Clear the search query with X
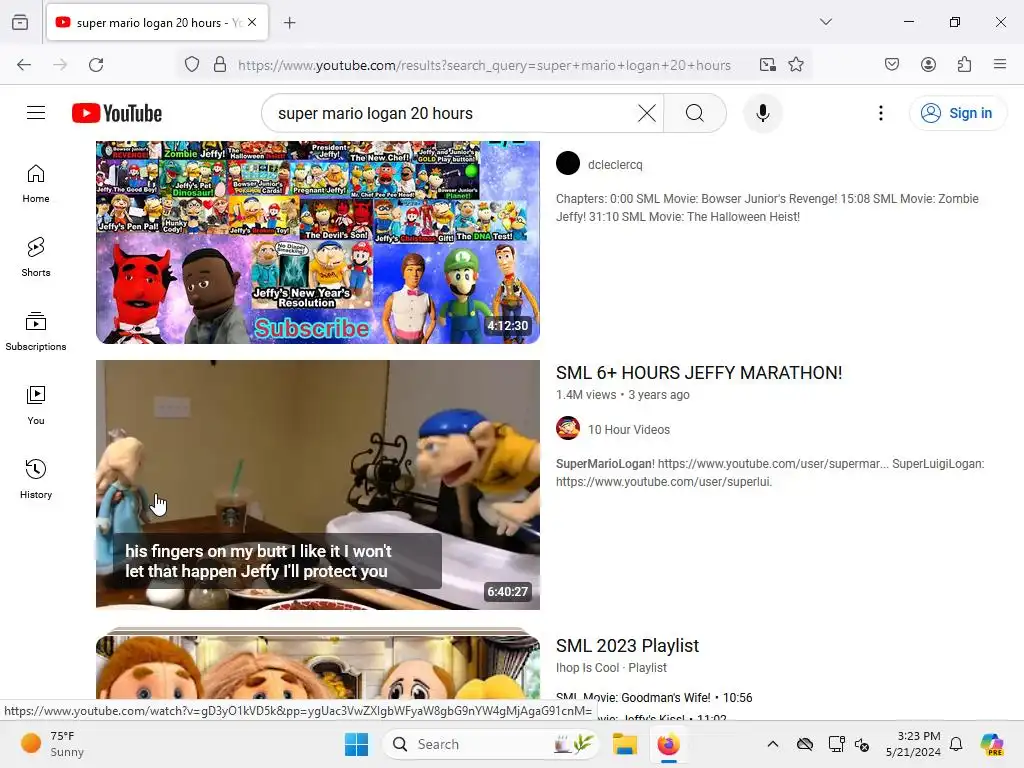 (x=647, y=113)
